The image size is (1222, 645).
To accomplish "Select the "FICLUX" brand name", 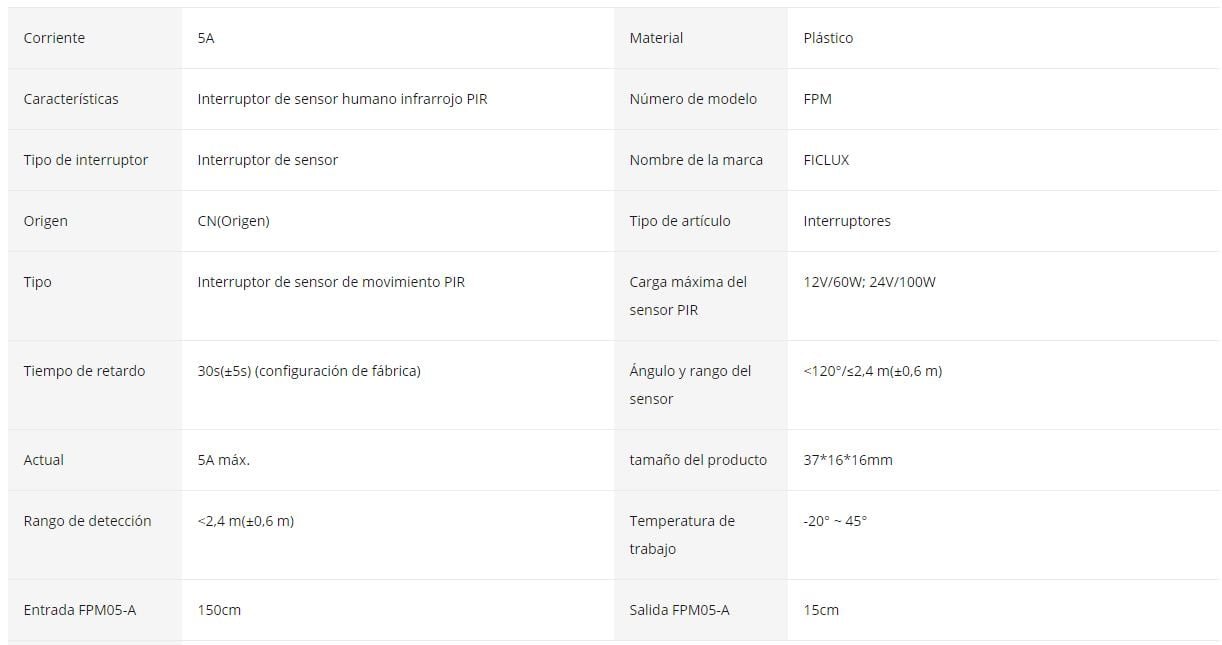I will [x=826, y=160].
